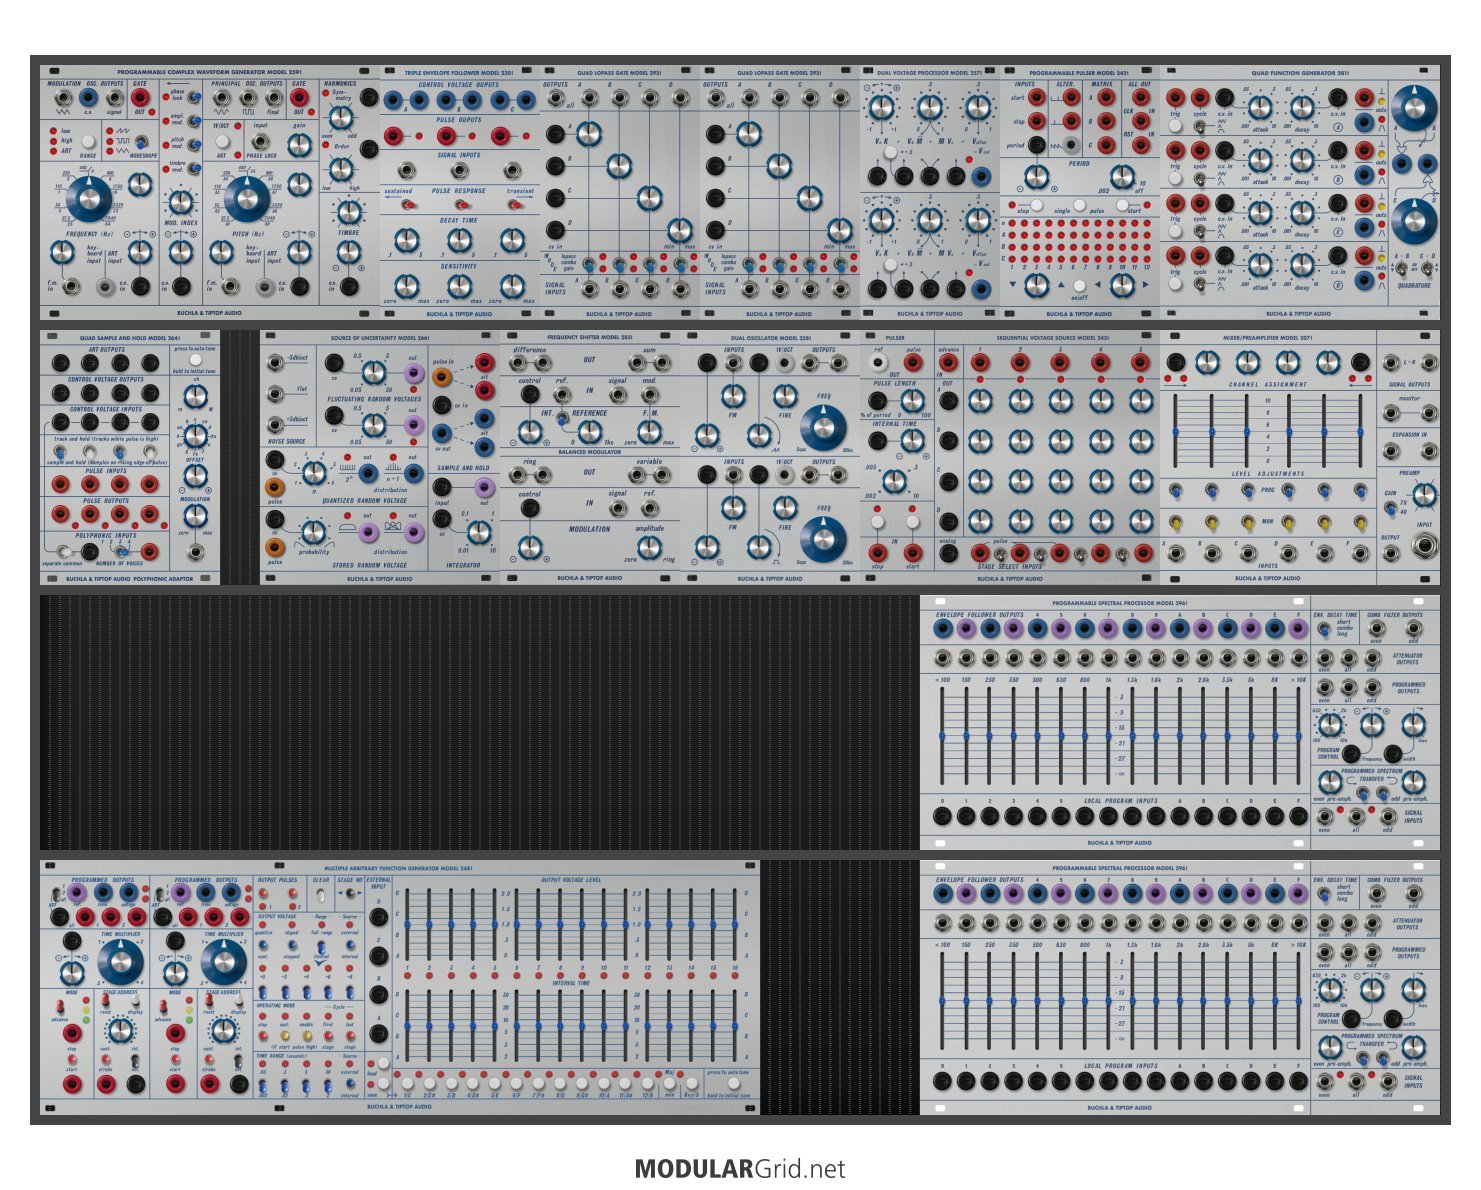The width and height of the screenshot is (1481, 1190).
Task: Click the large blue PITCH knob on Model 259t
Action: [246, 199]
